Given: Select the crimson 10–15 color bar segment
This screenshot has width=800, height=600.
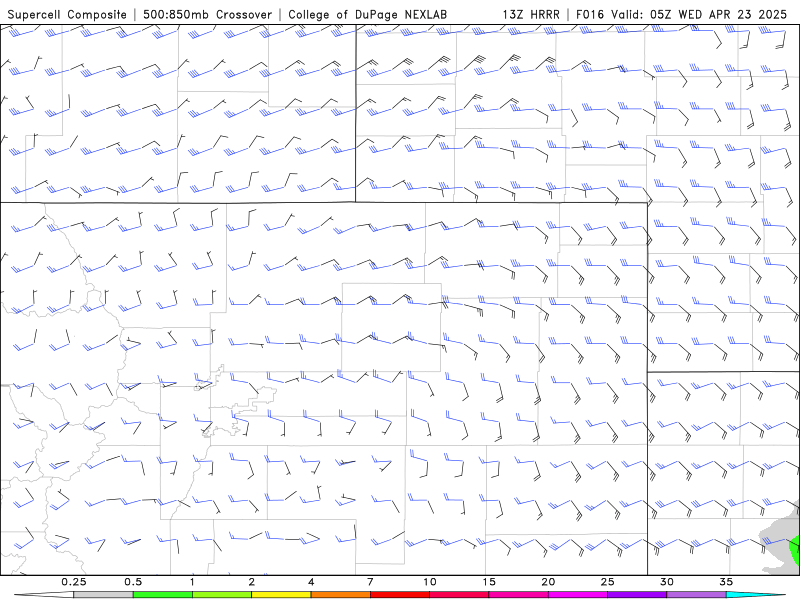Looking at the screenshot, I should 459,595.
